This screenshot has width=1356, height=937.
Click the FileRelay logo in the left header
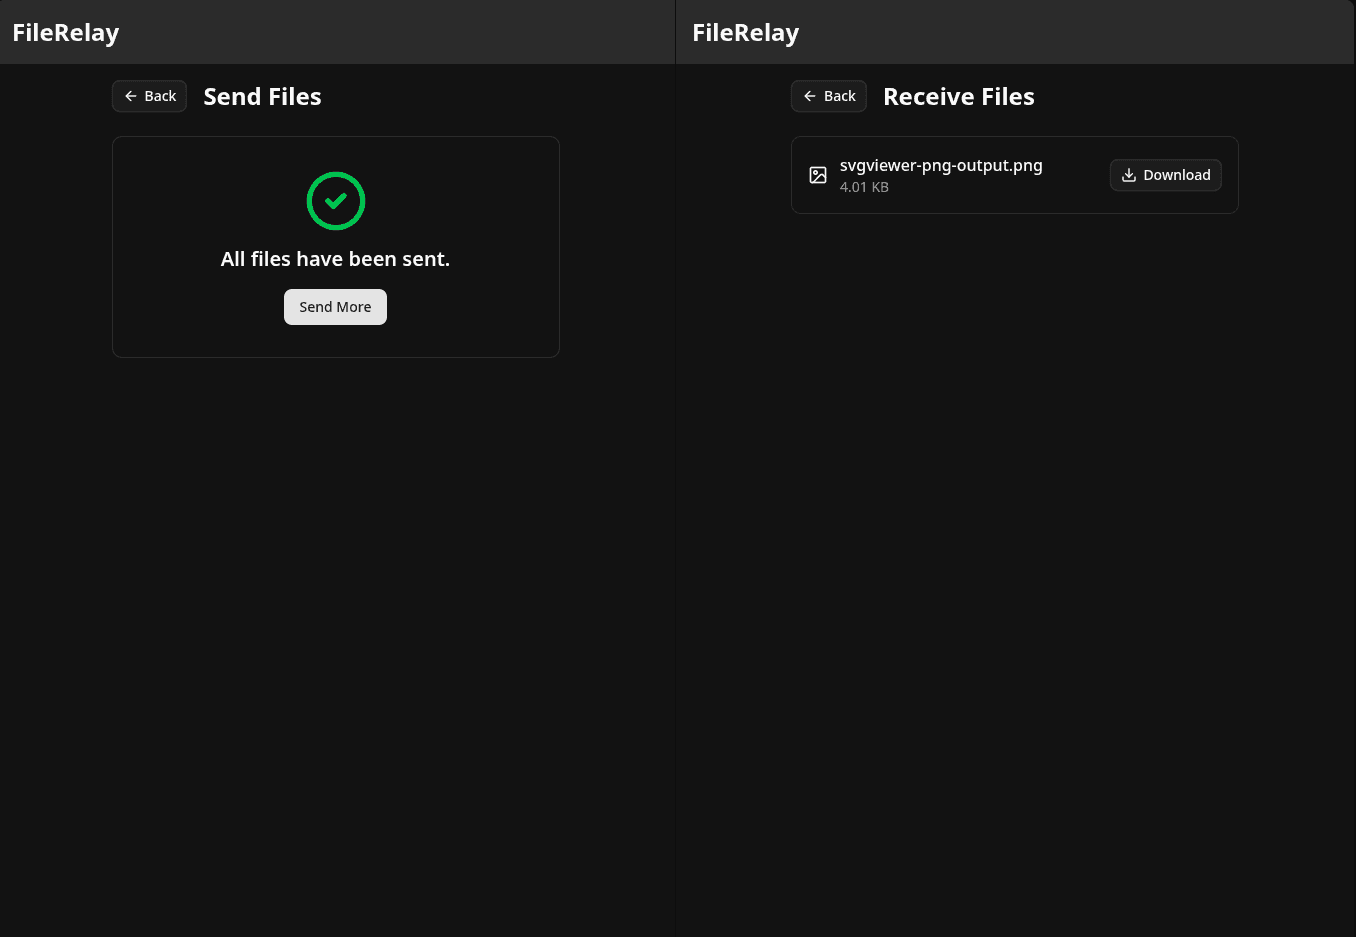click(x=65, y=31)
